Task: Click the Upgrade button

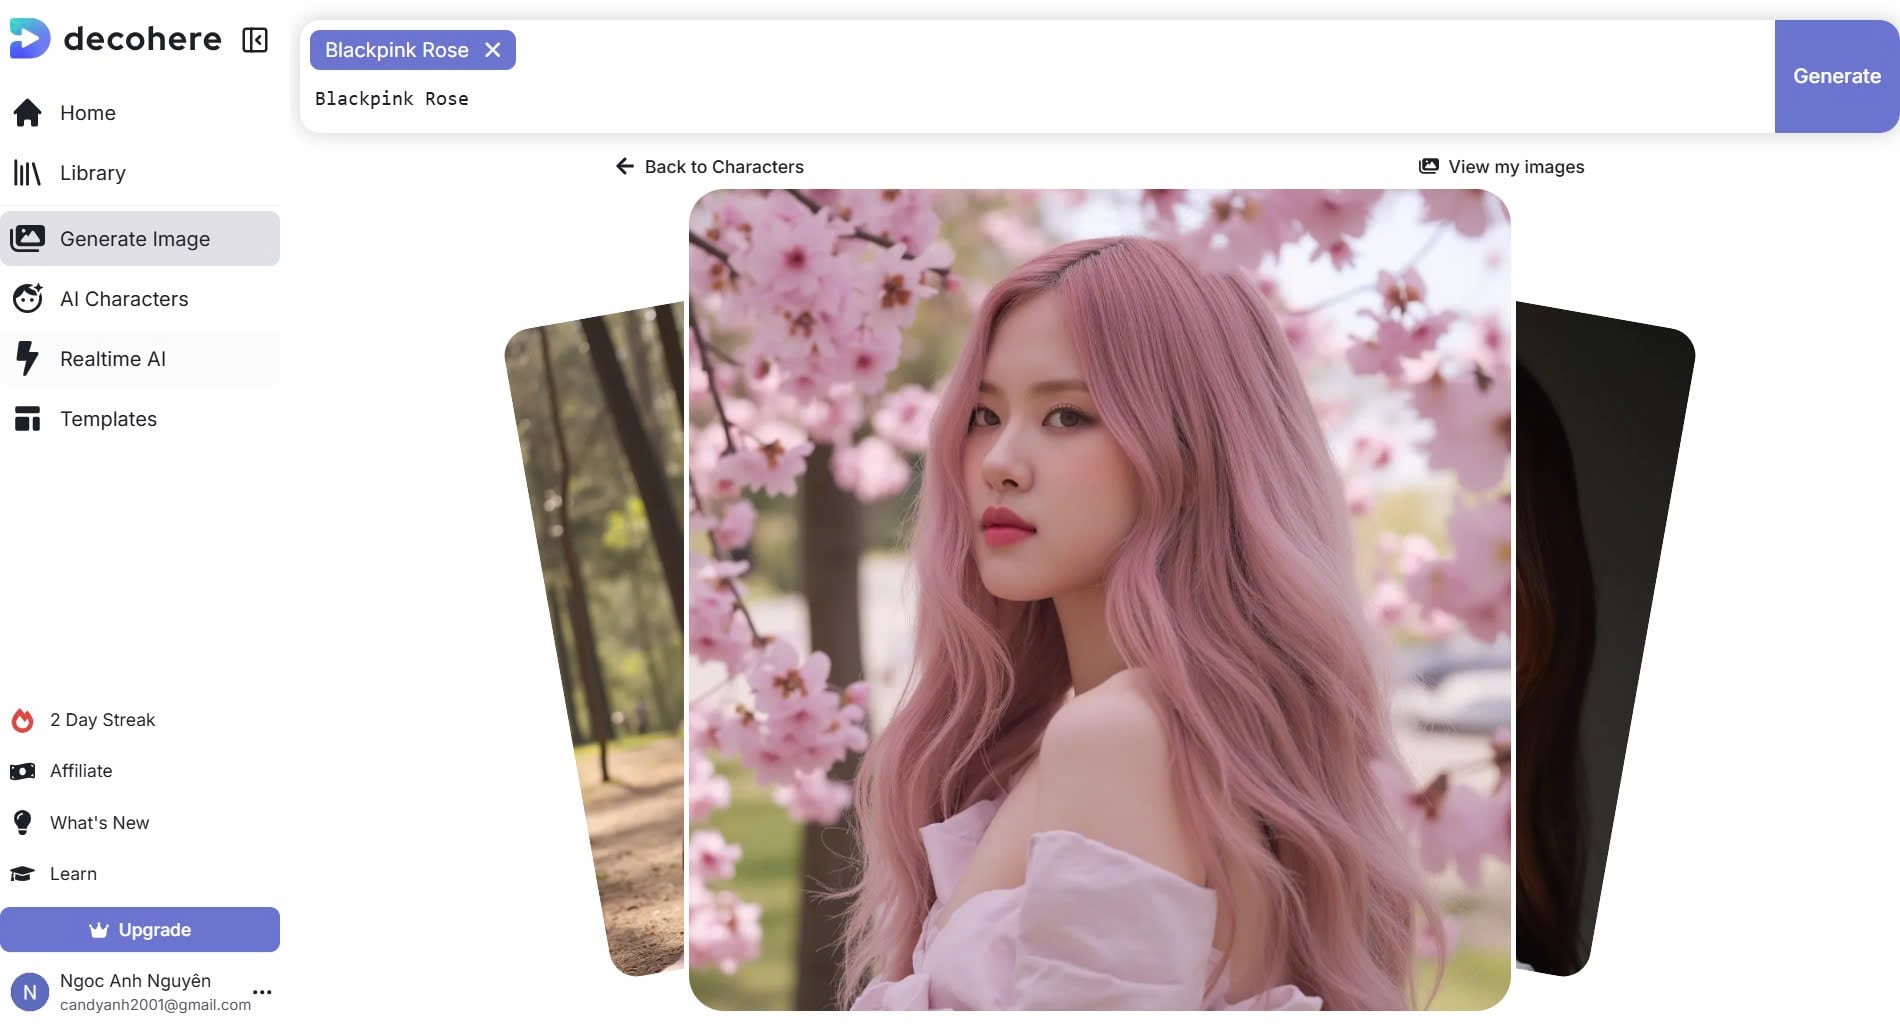Action: pos(140,930)
